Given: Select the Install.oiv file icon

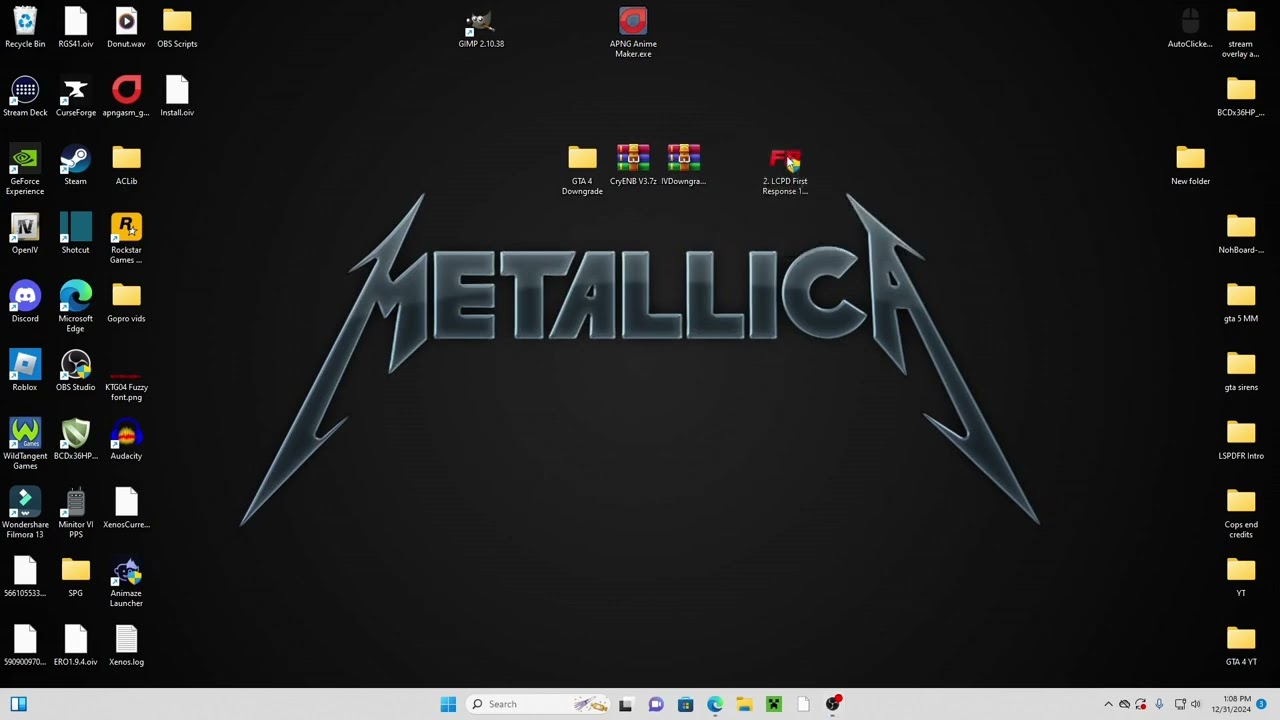Looking at the screenshot, I should [x=177, y=97].
